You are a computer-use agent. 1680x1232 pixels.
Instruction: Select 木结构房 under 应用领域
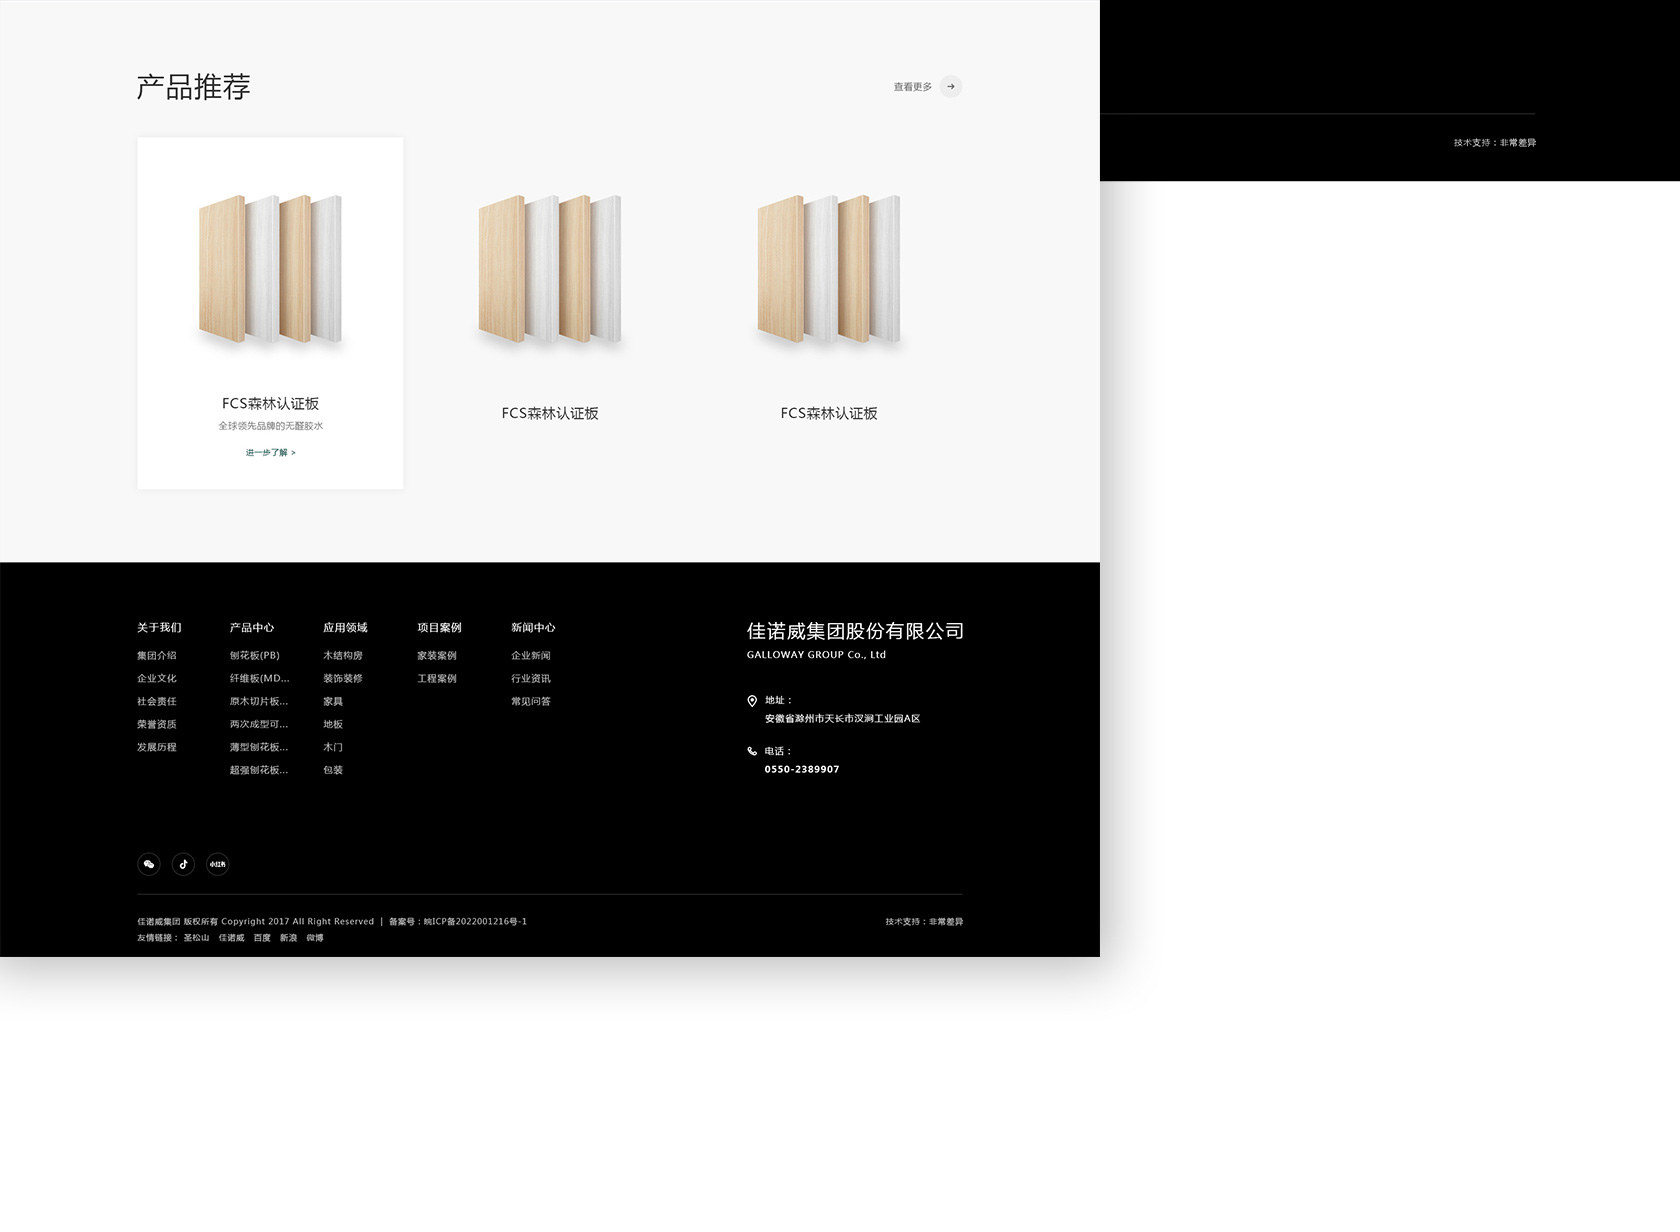coord(342,656)
